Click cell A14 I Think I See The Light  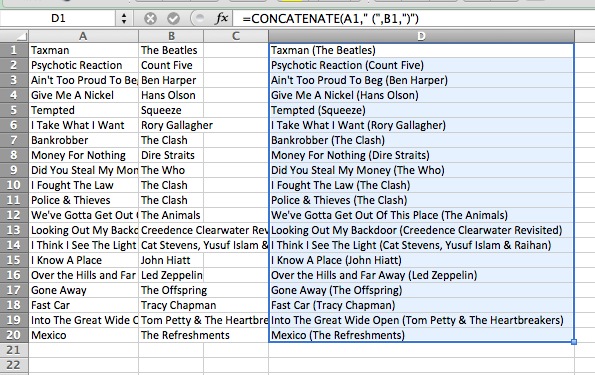[x=83, y=245]
